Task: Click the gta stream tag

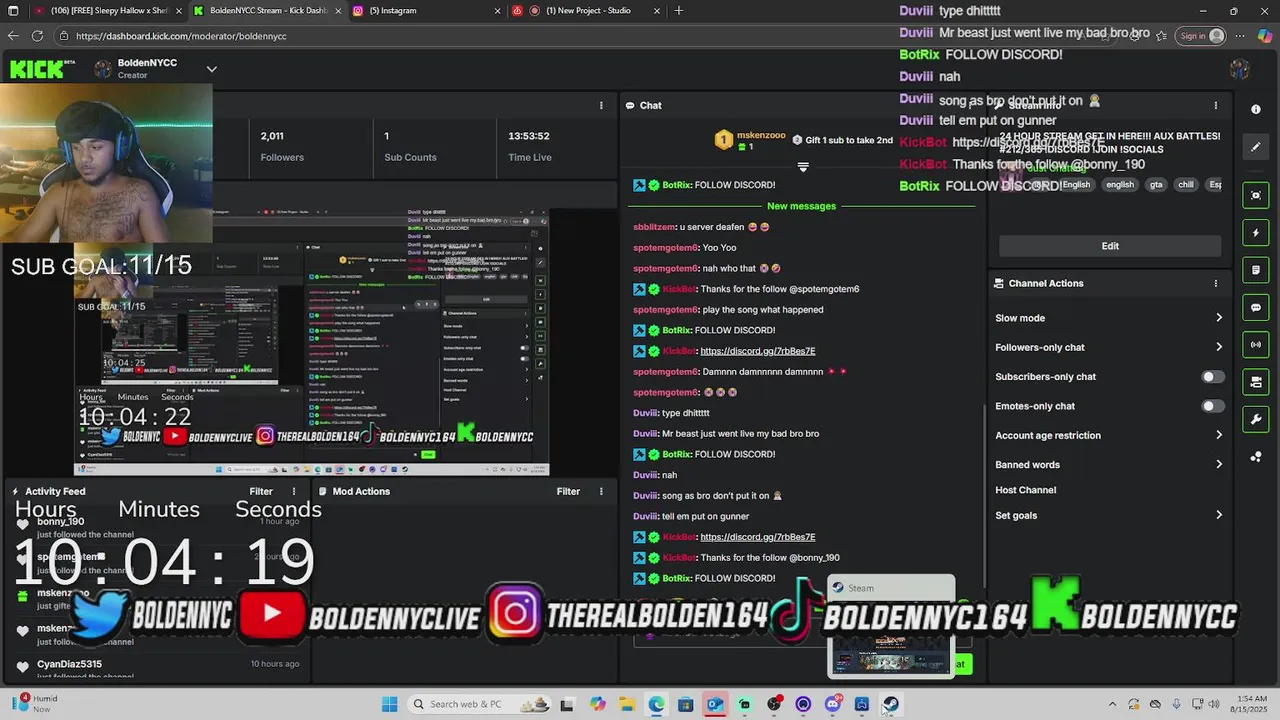Action: 1156,185
